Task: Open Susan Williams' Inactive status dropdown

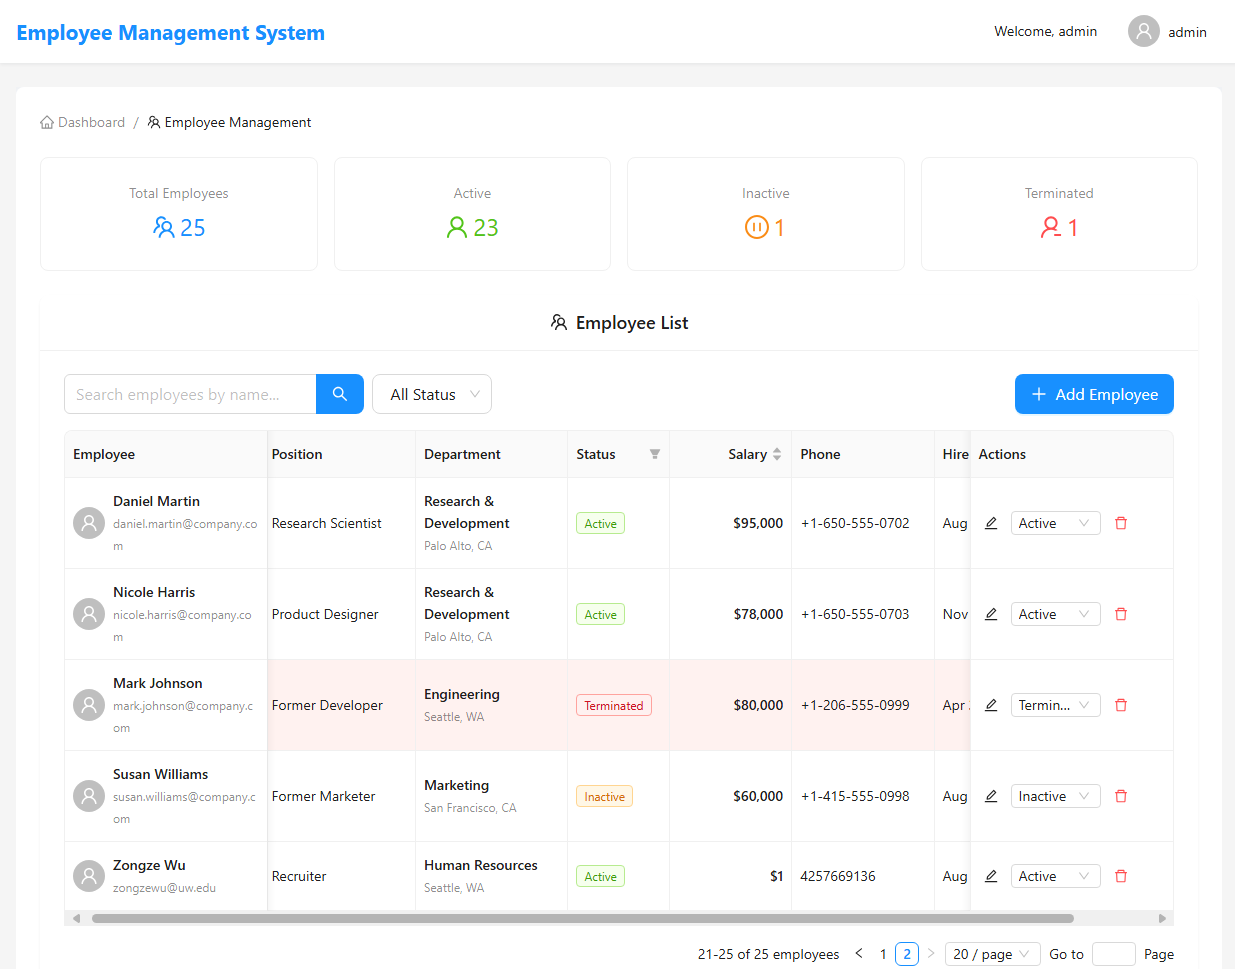Action: pos(1054,796)
